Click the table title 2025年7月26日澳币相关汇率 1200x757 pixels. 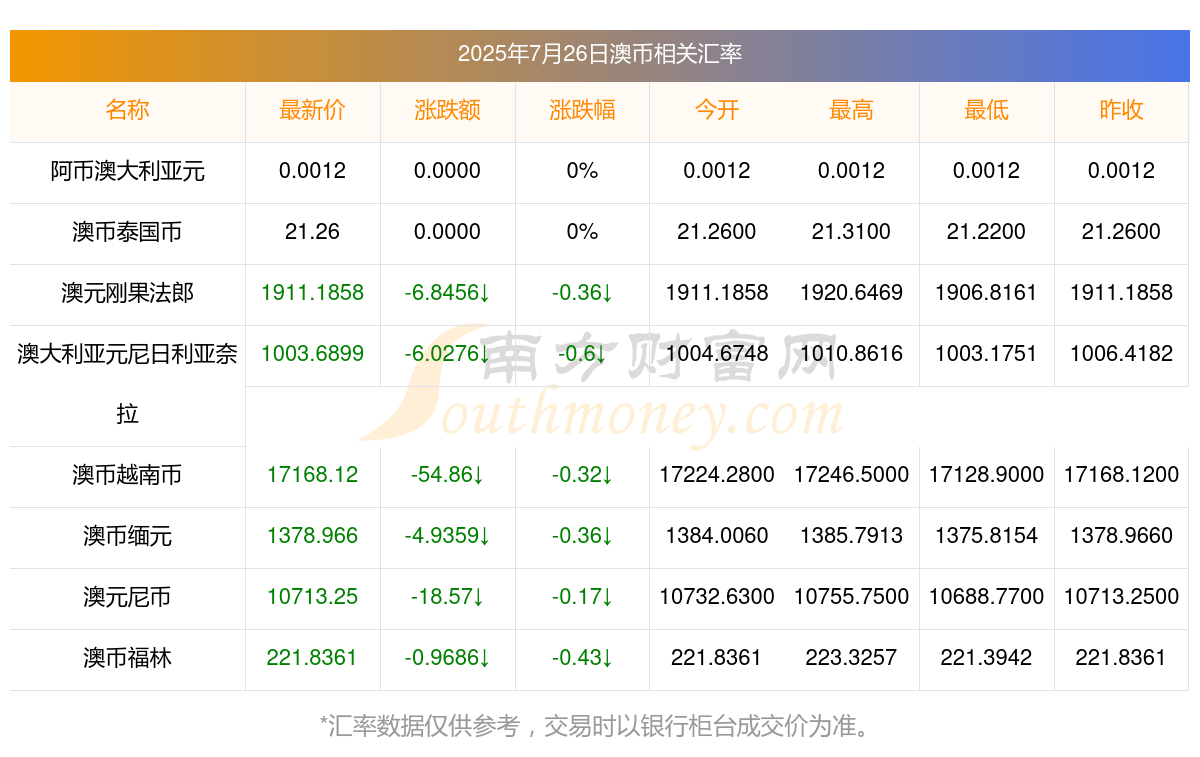click(x=600, y=54)
